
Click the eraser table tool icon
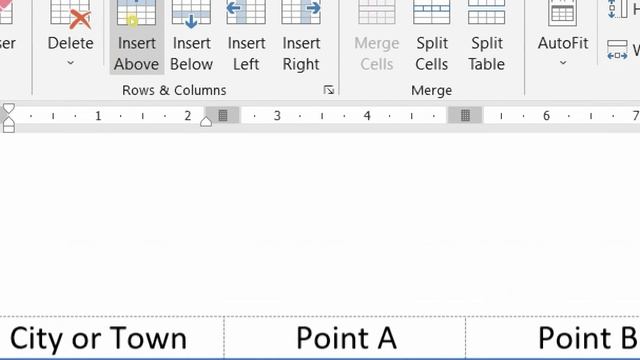7,11
